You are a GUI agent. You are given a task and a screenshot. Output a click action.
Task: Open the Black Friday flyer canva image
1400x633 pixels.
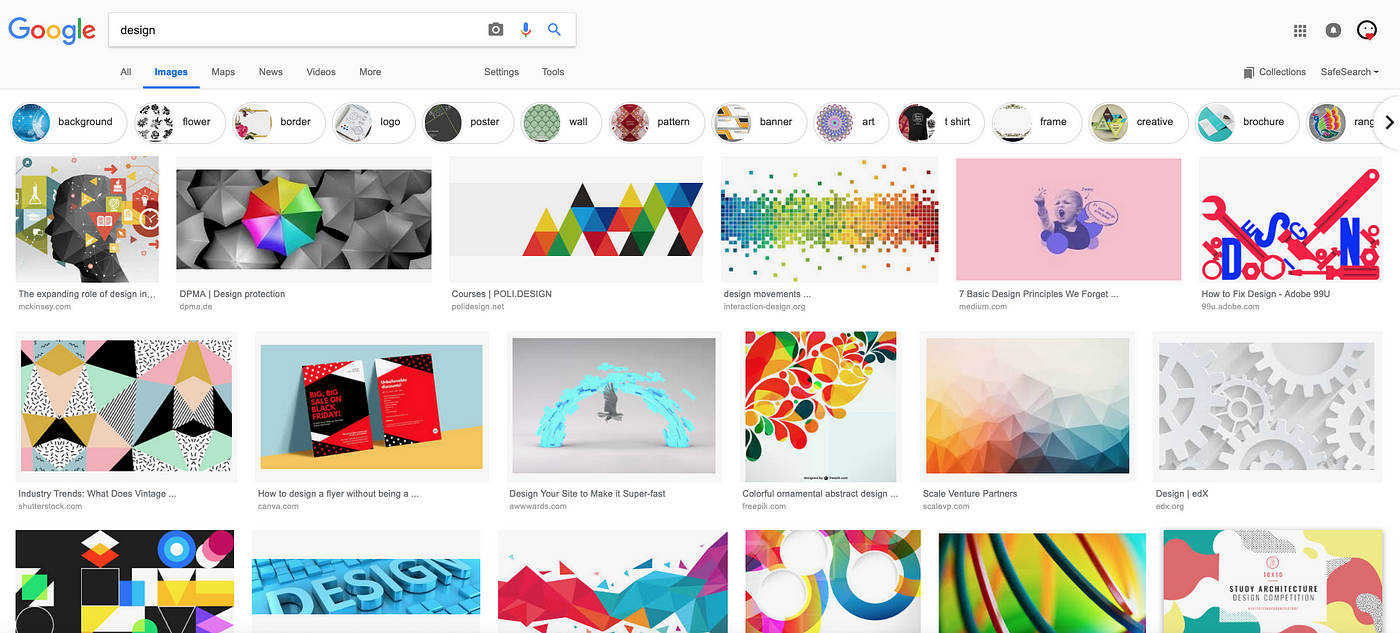371,406
